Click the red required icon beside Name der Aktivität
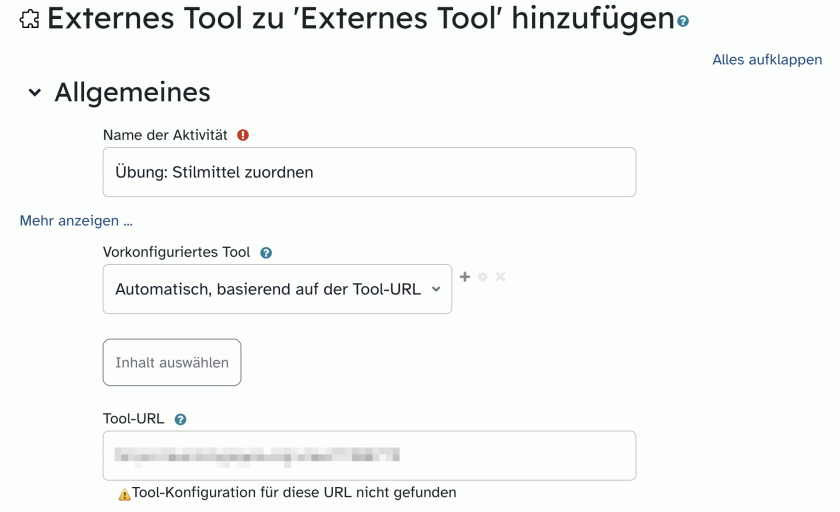The width and height of the screenshot is (840, 512). point(243,135)
